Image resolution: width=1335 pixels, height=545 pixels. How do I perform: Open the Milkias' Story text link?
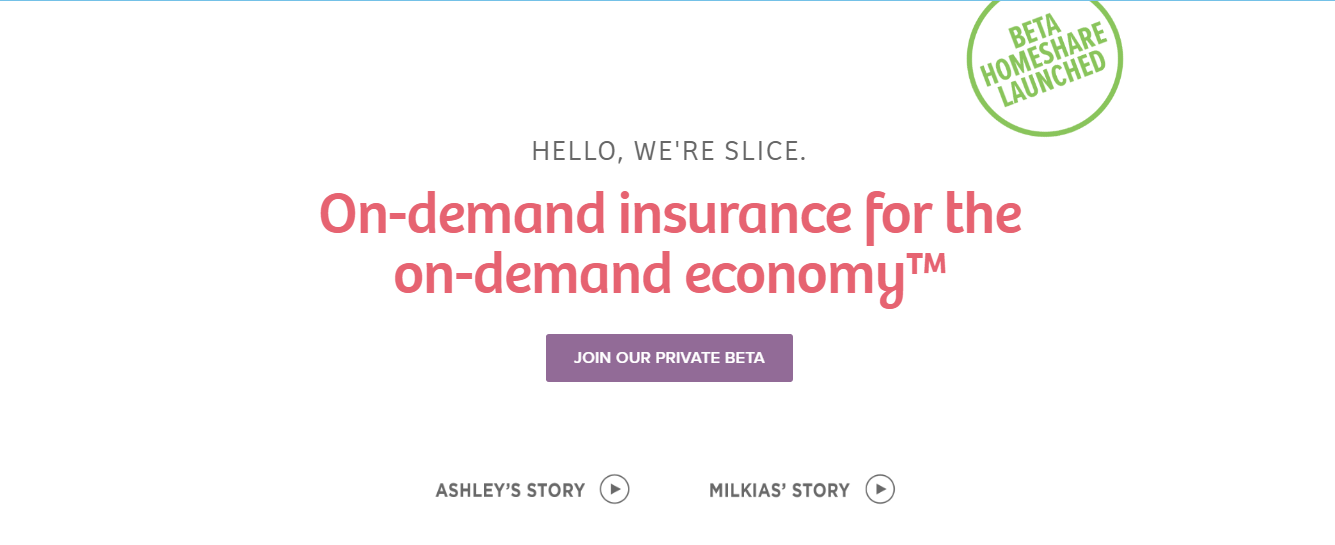(x=779, y=491)
